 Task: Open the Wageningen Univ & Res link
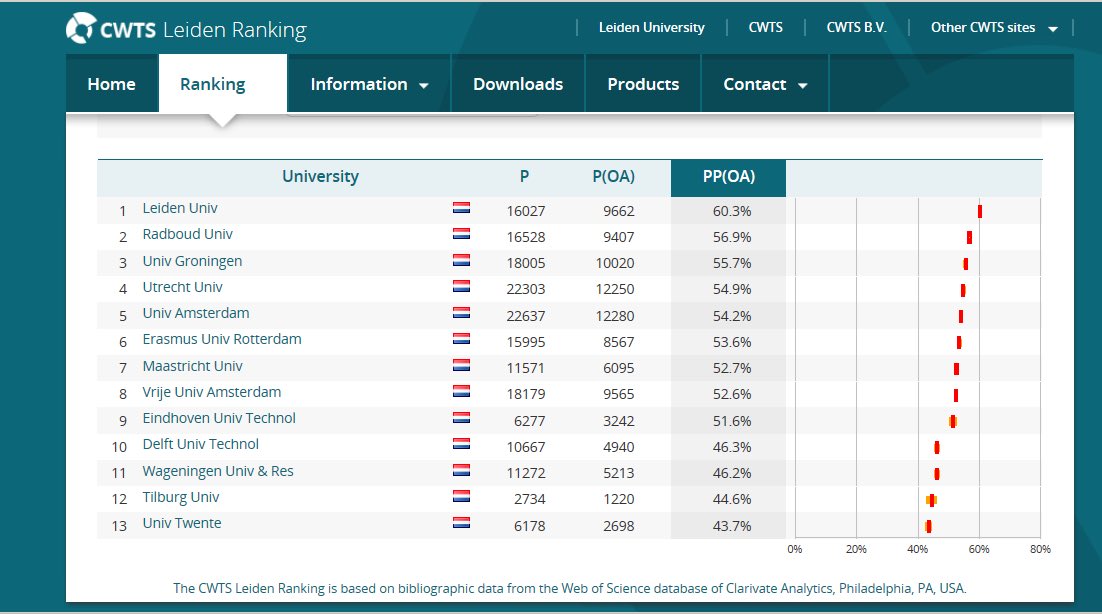218,471
